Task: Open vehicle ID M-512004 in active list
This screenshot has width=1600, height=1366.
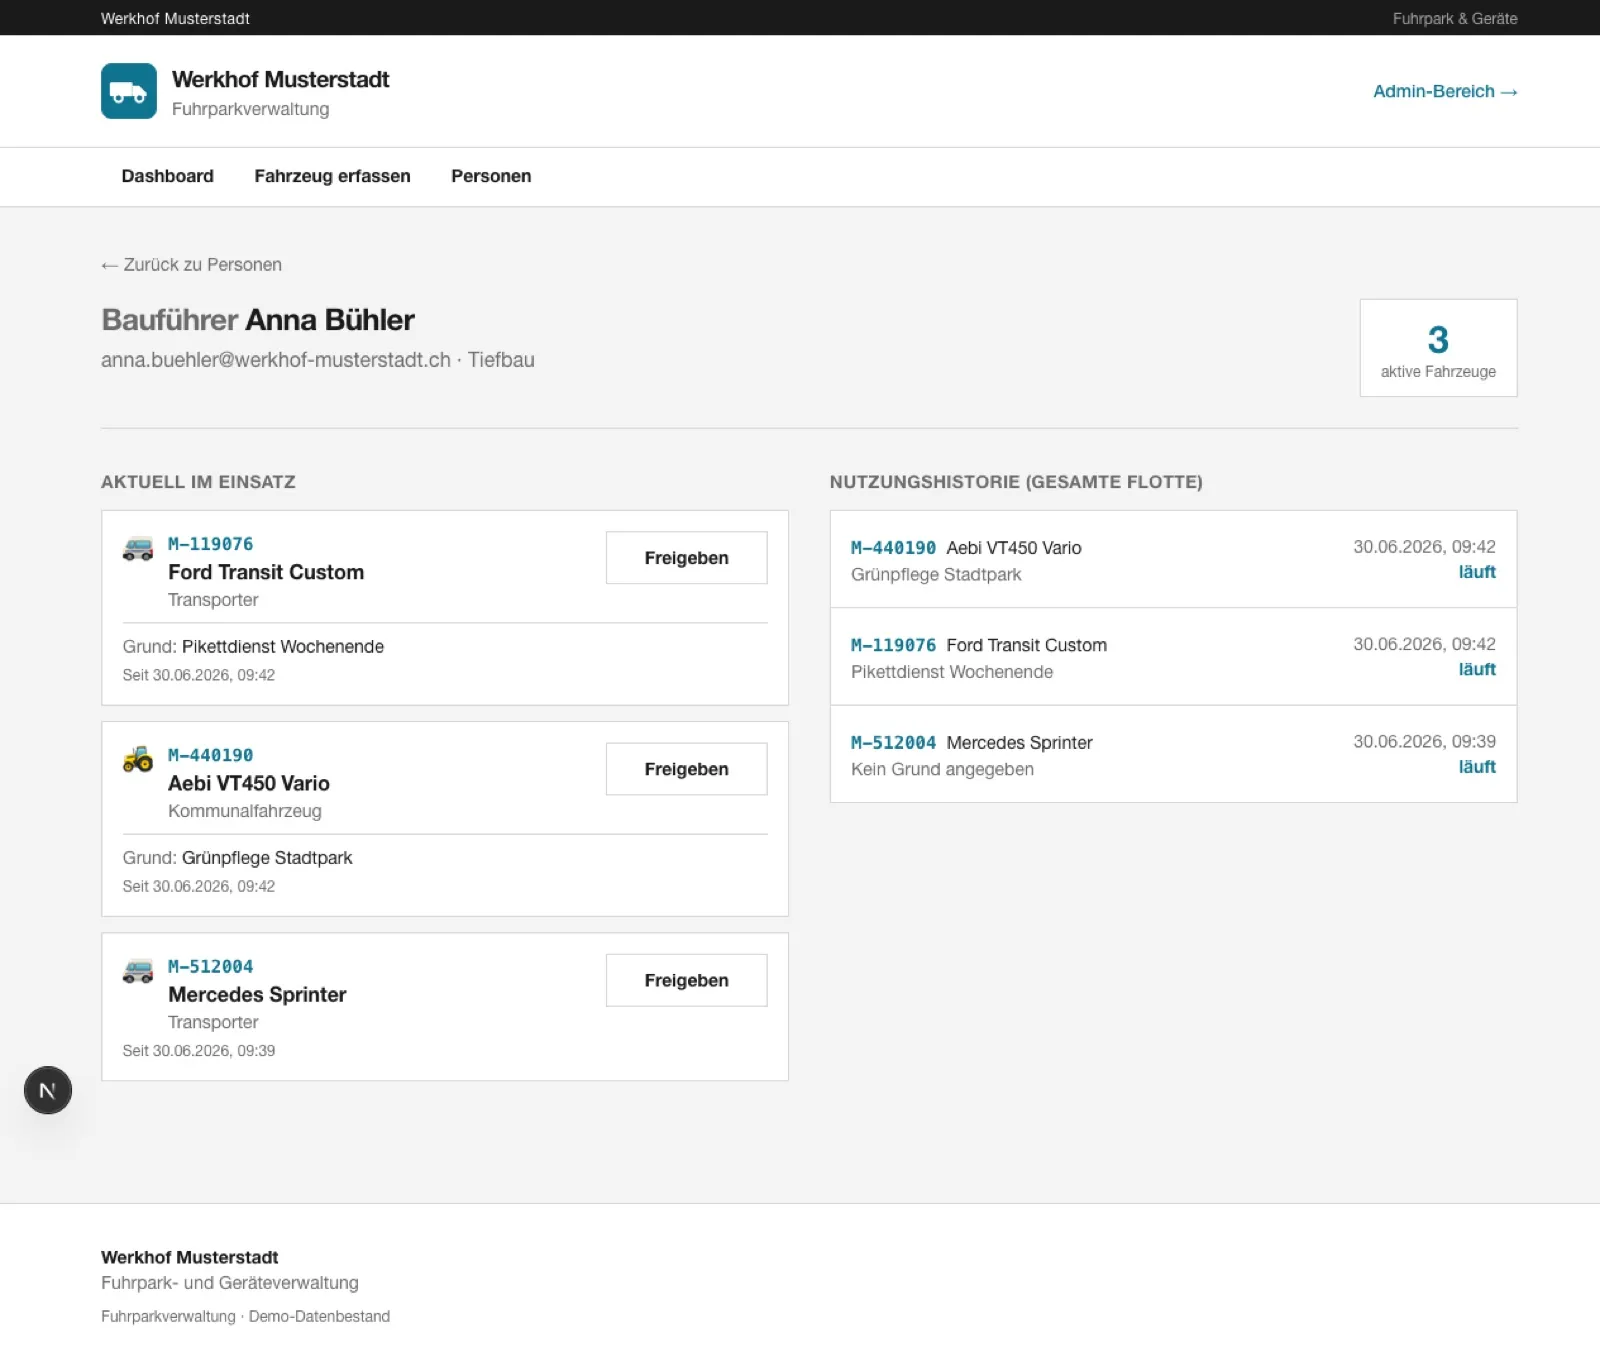Action: click(x=210, y=966)
